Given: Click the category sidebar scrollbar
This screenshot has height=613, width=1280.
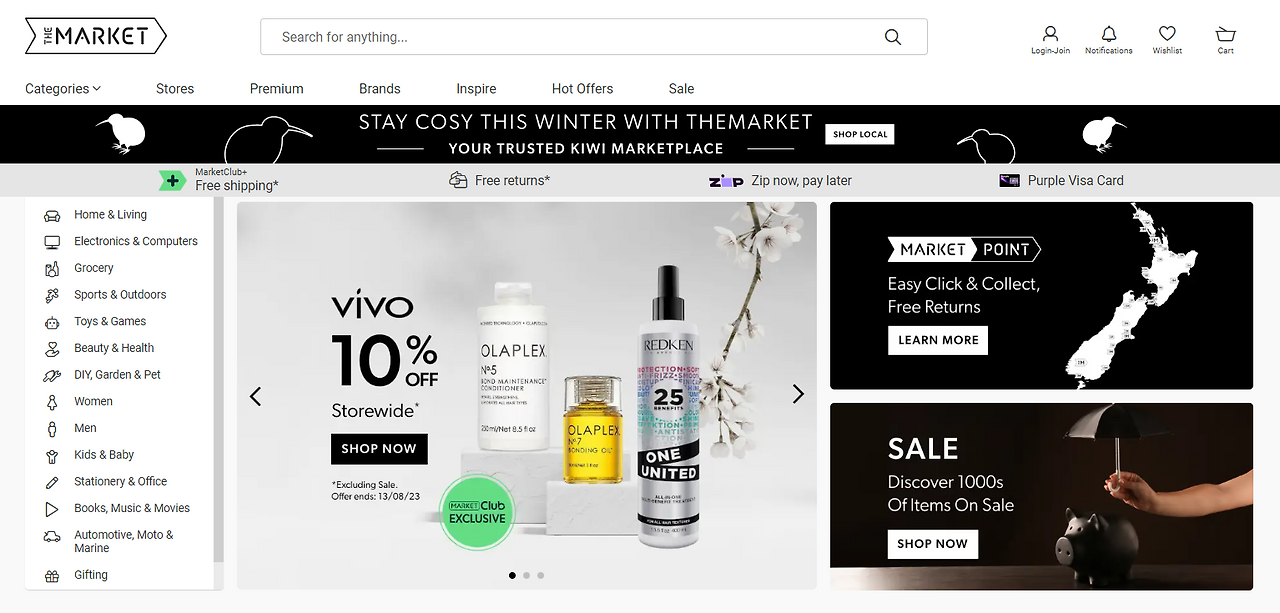Looking at the screenshot, I should [x=218, y=380].
